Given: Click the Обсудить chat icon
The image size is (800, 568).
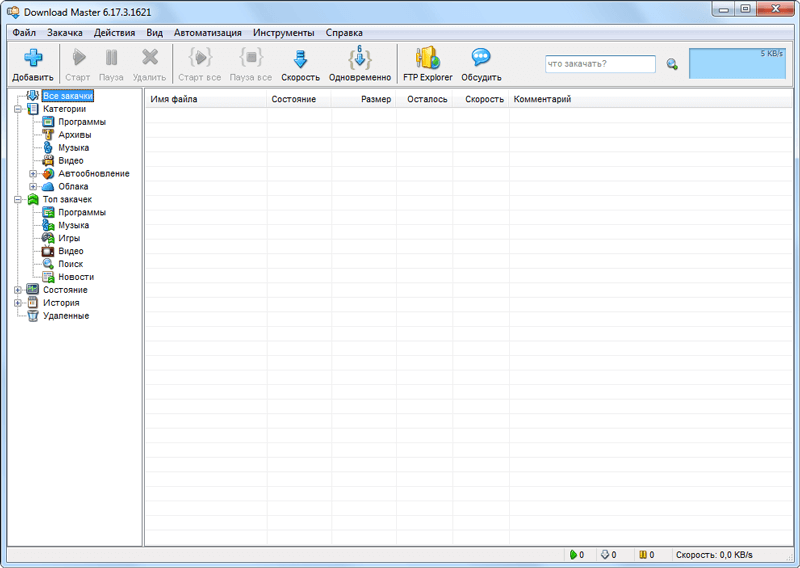Looking at the screenshot, I should 481,57.
